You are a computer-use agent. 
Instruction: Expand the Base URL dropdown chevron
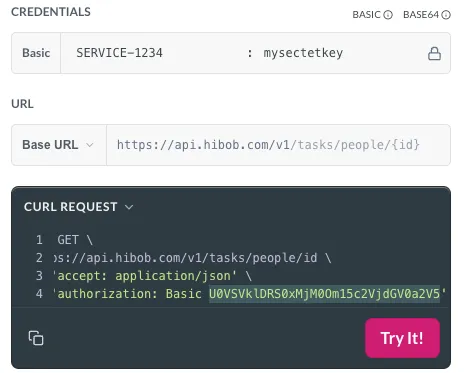(x=89, y=145)
